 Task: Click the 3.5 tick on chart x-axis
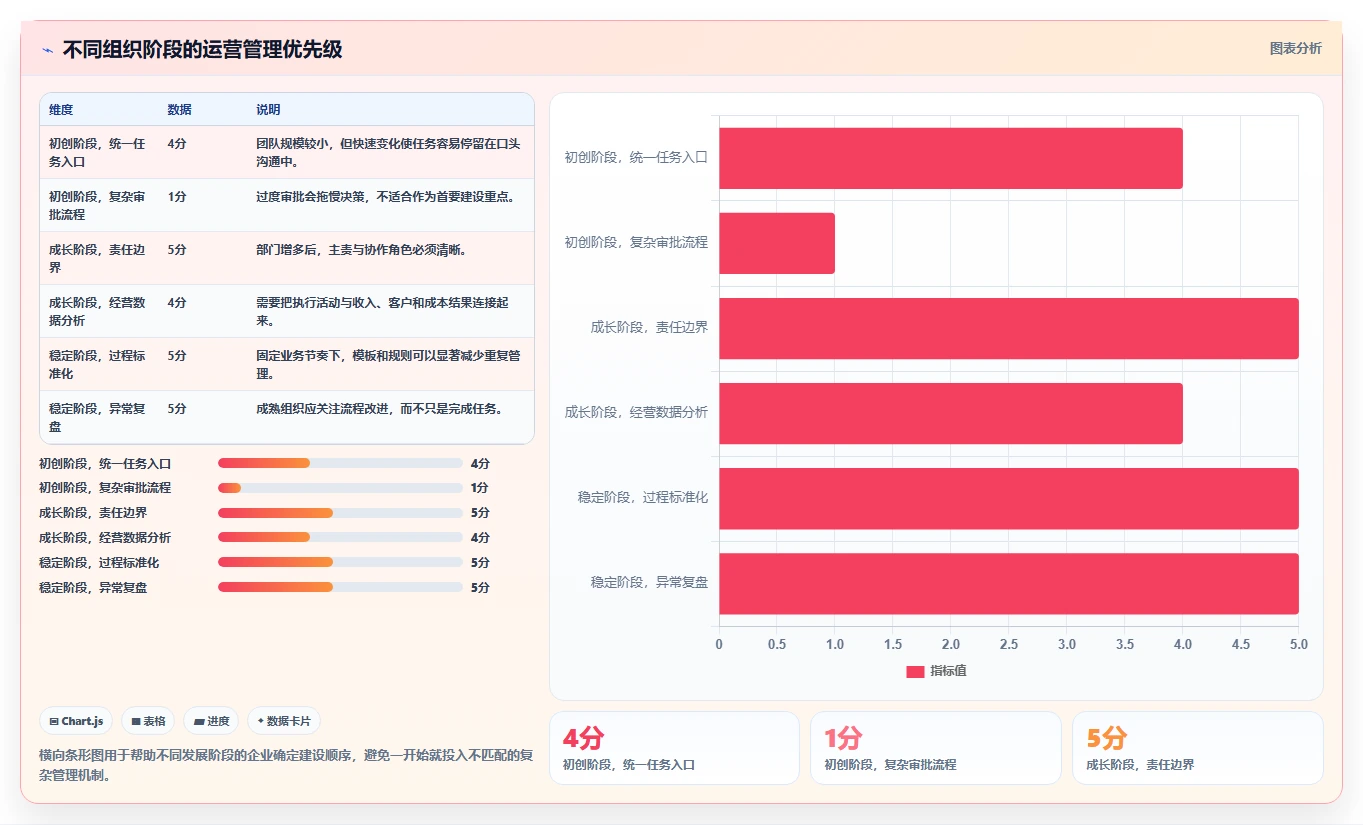pyautogui.click(x=1125, y=645)
